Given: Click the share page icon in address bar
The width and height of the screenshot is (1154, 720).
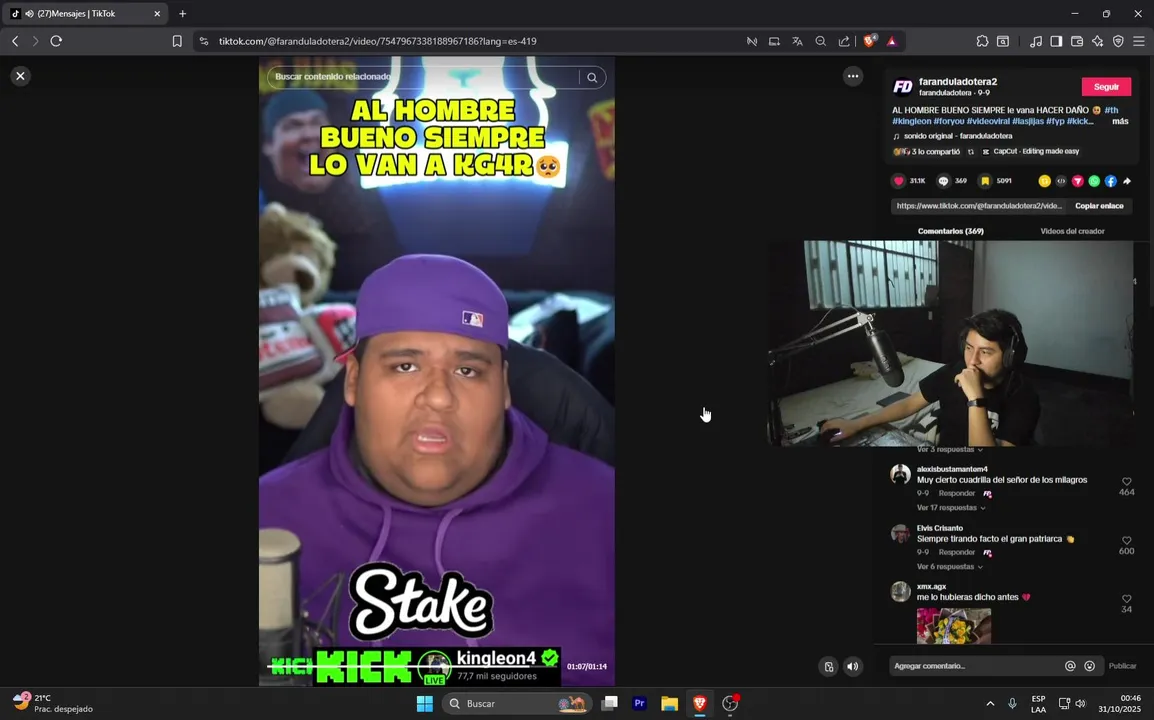Looking at the screenshot, I should [x=844, y=41].
